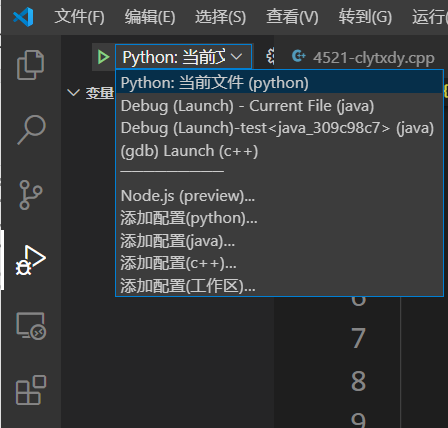This screenshot has width=448, height=428.
Task: Choose Debug (Launch)-test<java_309c98c7> (java)
Action: 279,128
